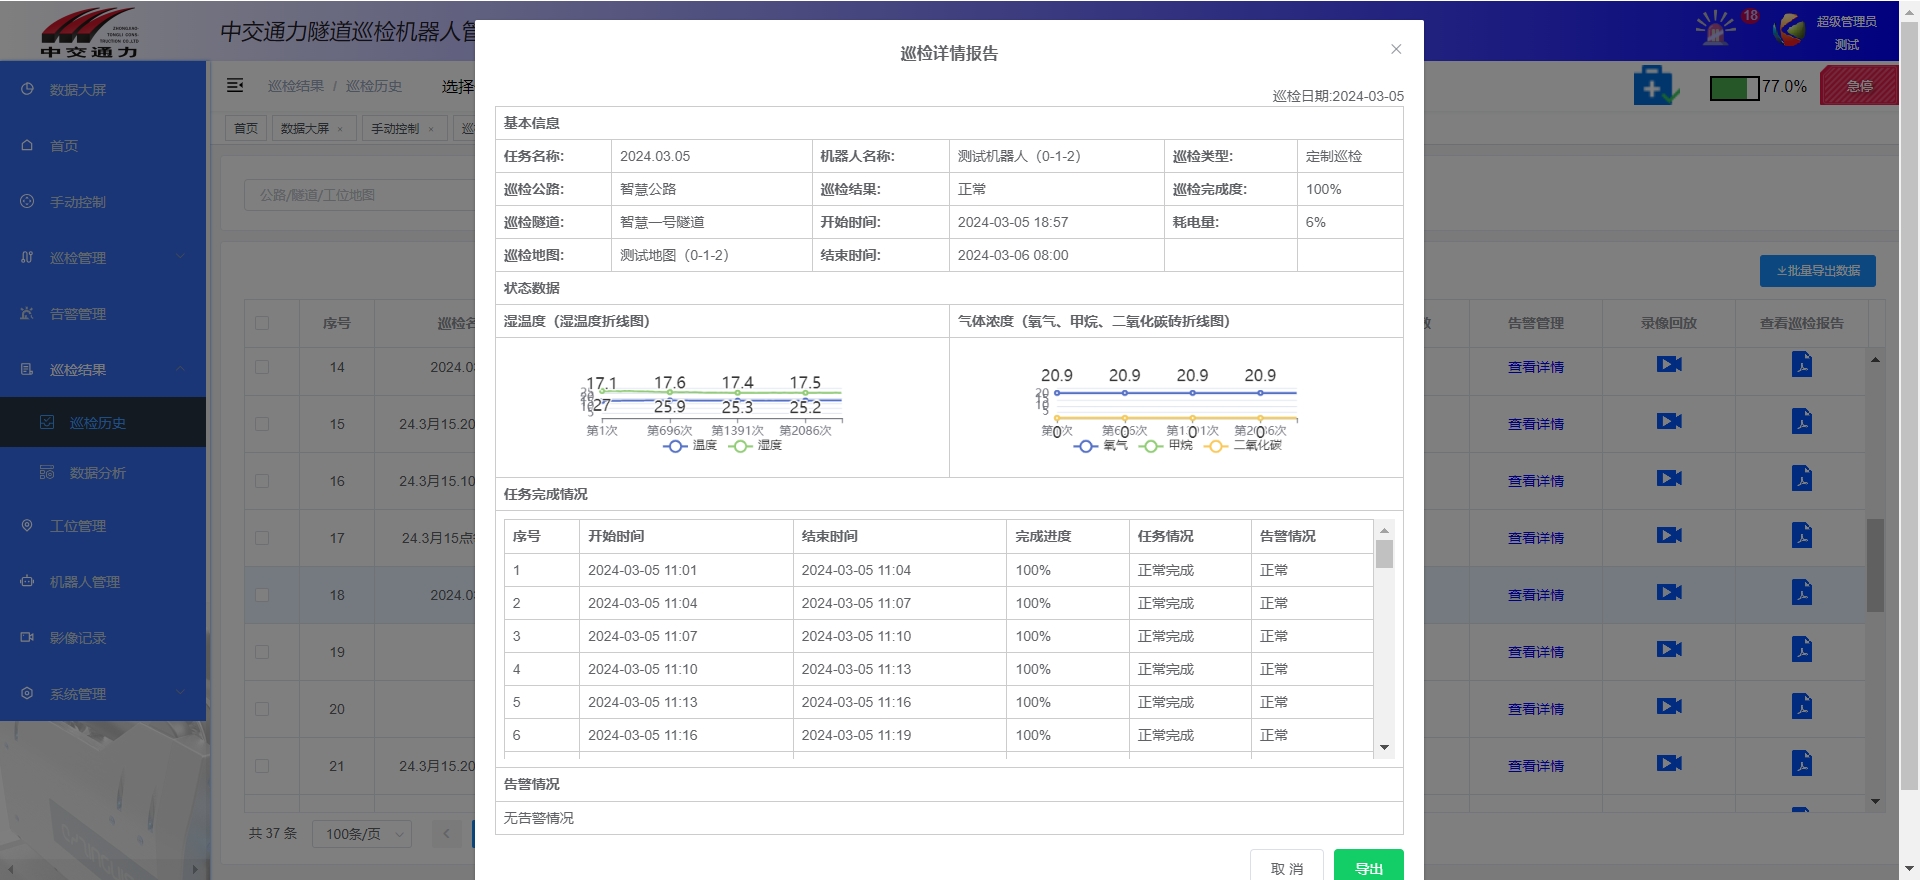Tick the checkbox for row 15
This screenshot has height=880, width=1920.
(x=262, y=424)
